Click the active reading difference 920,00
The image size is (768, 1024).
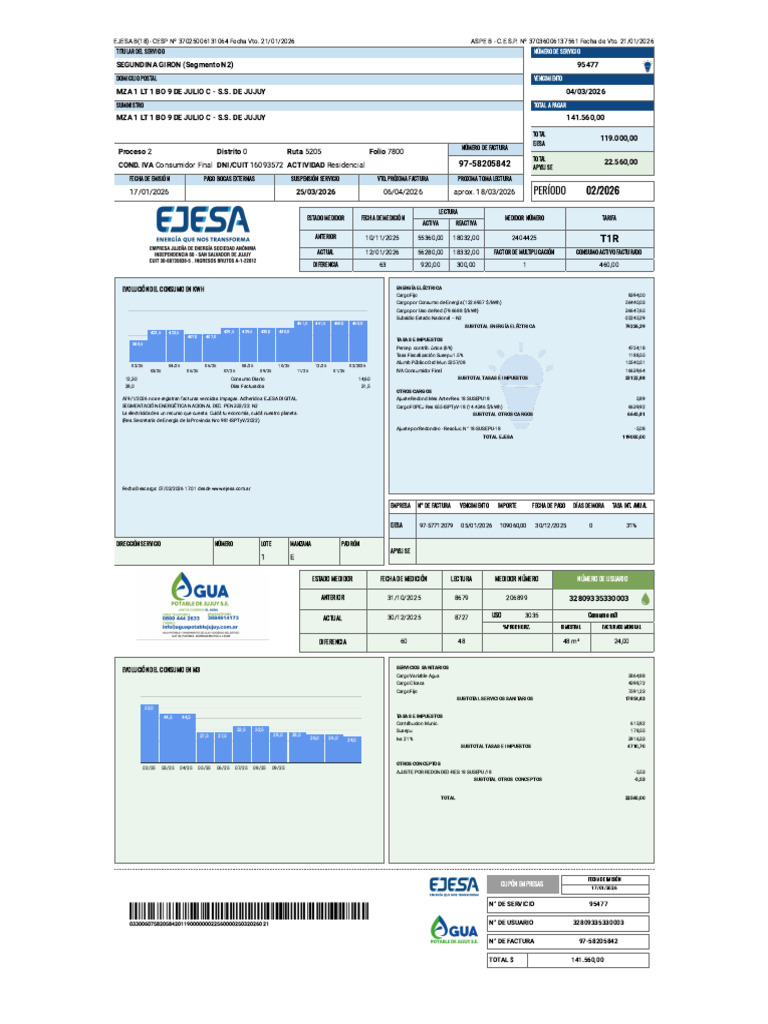click(430, 265)
